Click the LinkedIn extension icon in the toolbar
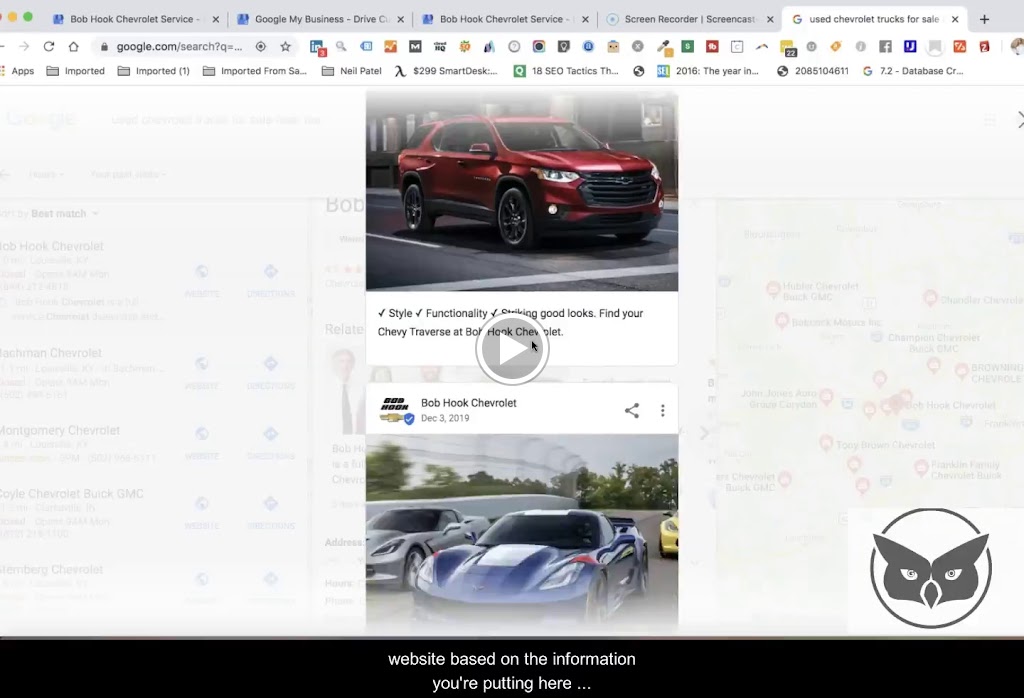Image resolution: width=1024 pixels, height=698 pixels. (317, 46)
